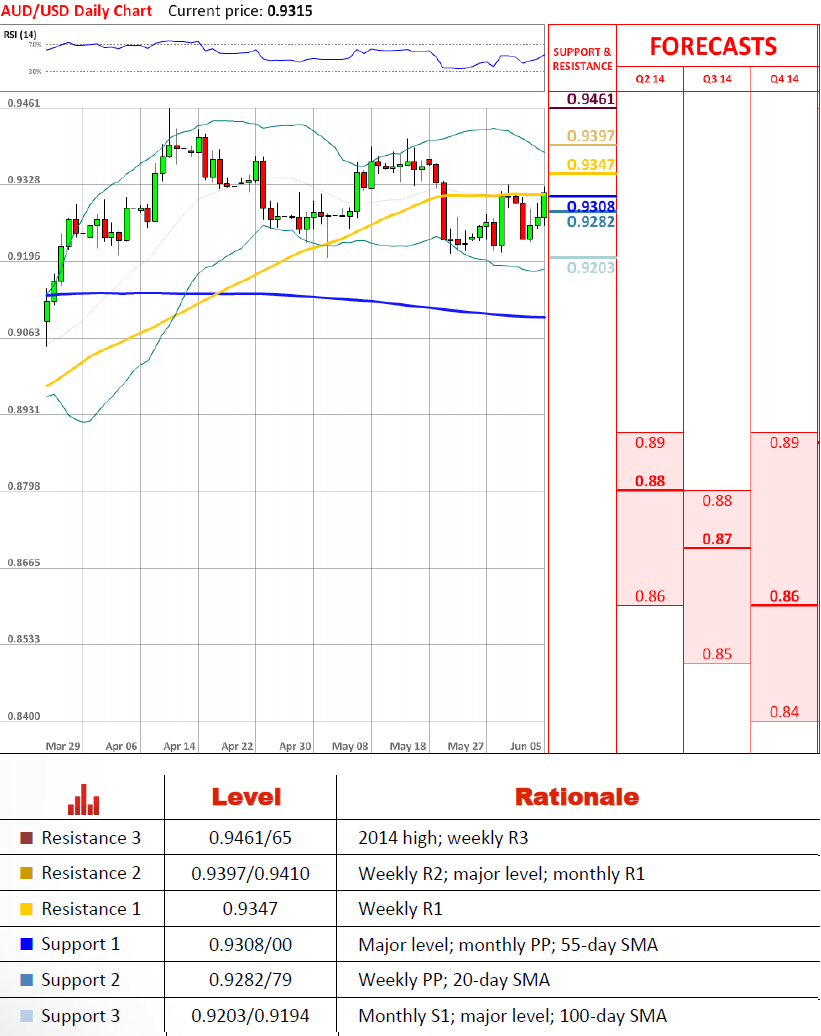Click the 0.9308 support level label
The height and width of the screenshot is (1036, 821).
[x=590, y=206]
